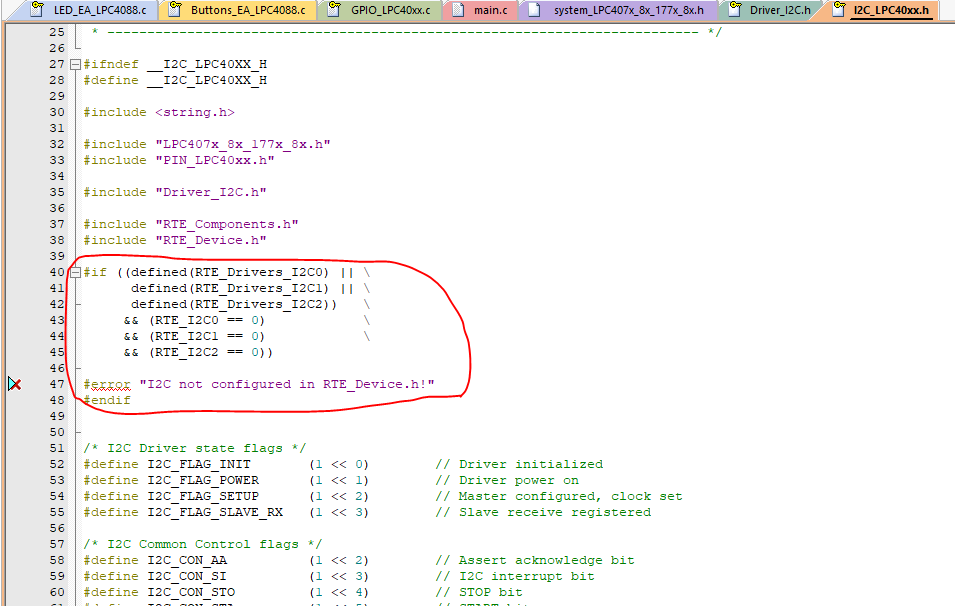The width and height of the screenshot is (955, 606).
Task: Click defined(RTE_Drivers_I2C2) on line 42
Action: pos(230,304)
